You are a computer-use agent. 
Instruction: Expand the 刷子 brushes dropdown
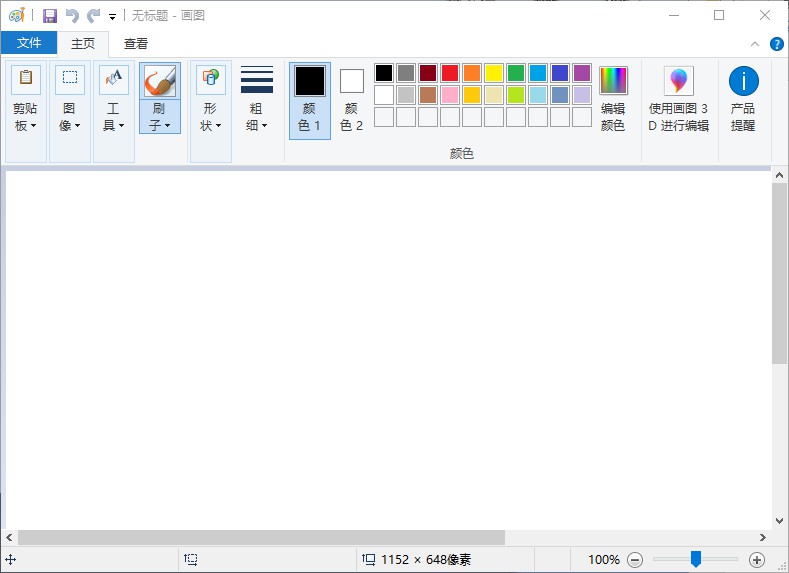tap(160, 117)
